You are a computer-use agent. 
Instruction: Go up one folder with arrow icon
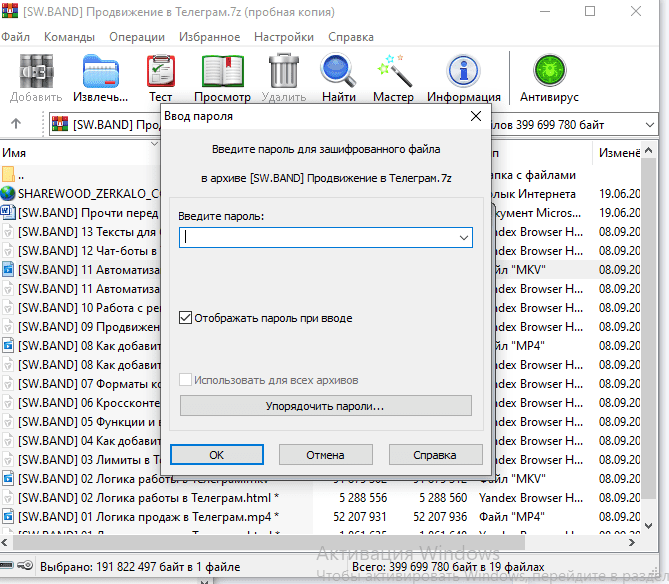[16, 125]
